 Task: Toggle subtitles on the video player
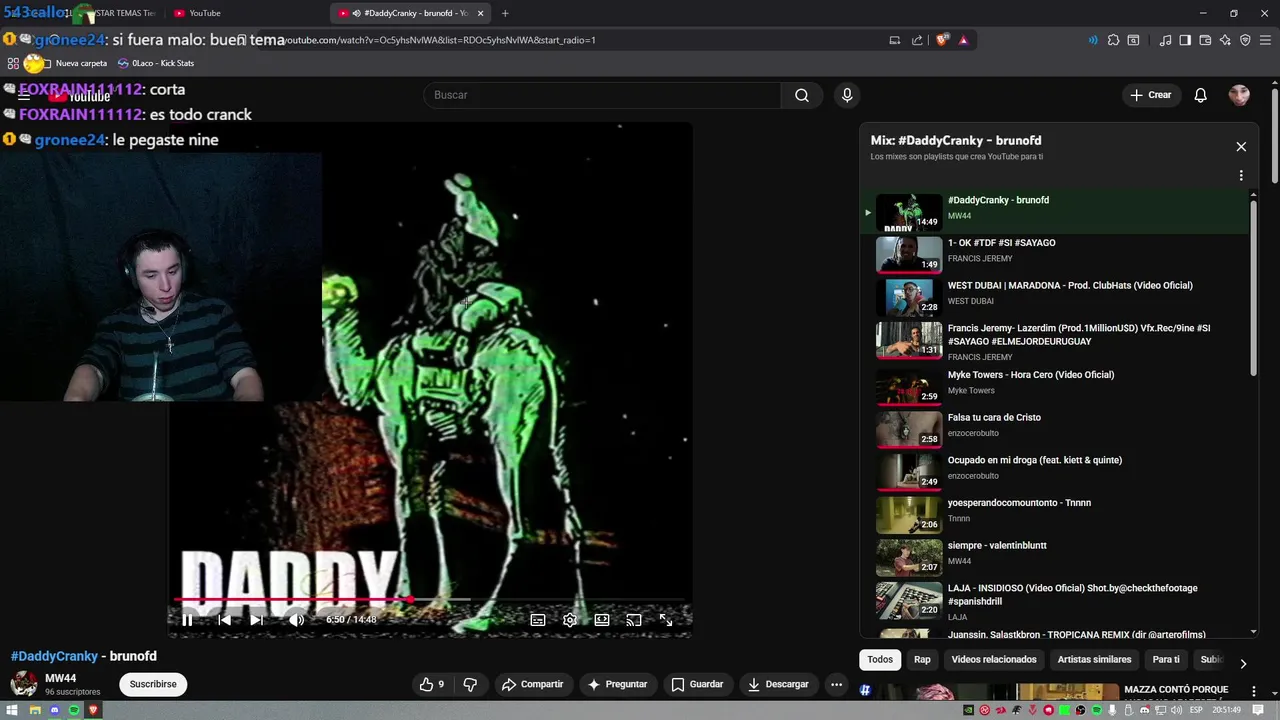coord(538,620)
